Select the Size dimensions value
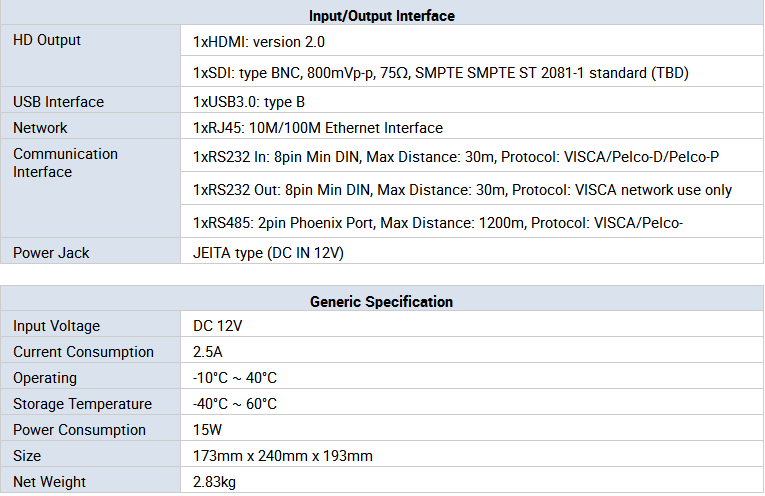This screenshot has height=496, width=765. [283, 456]
